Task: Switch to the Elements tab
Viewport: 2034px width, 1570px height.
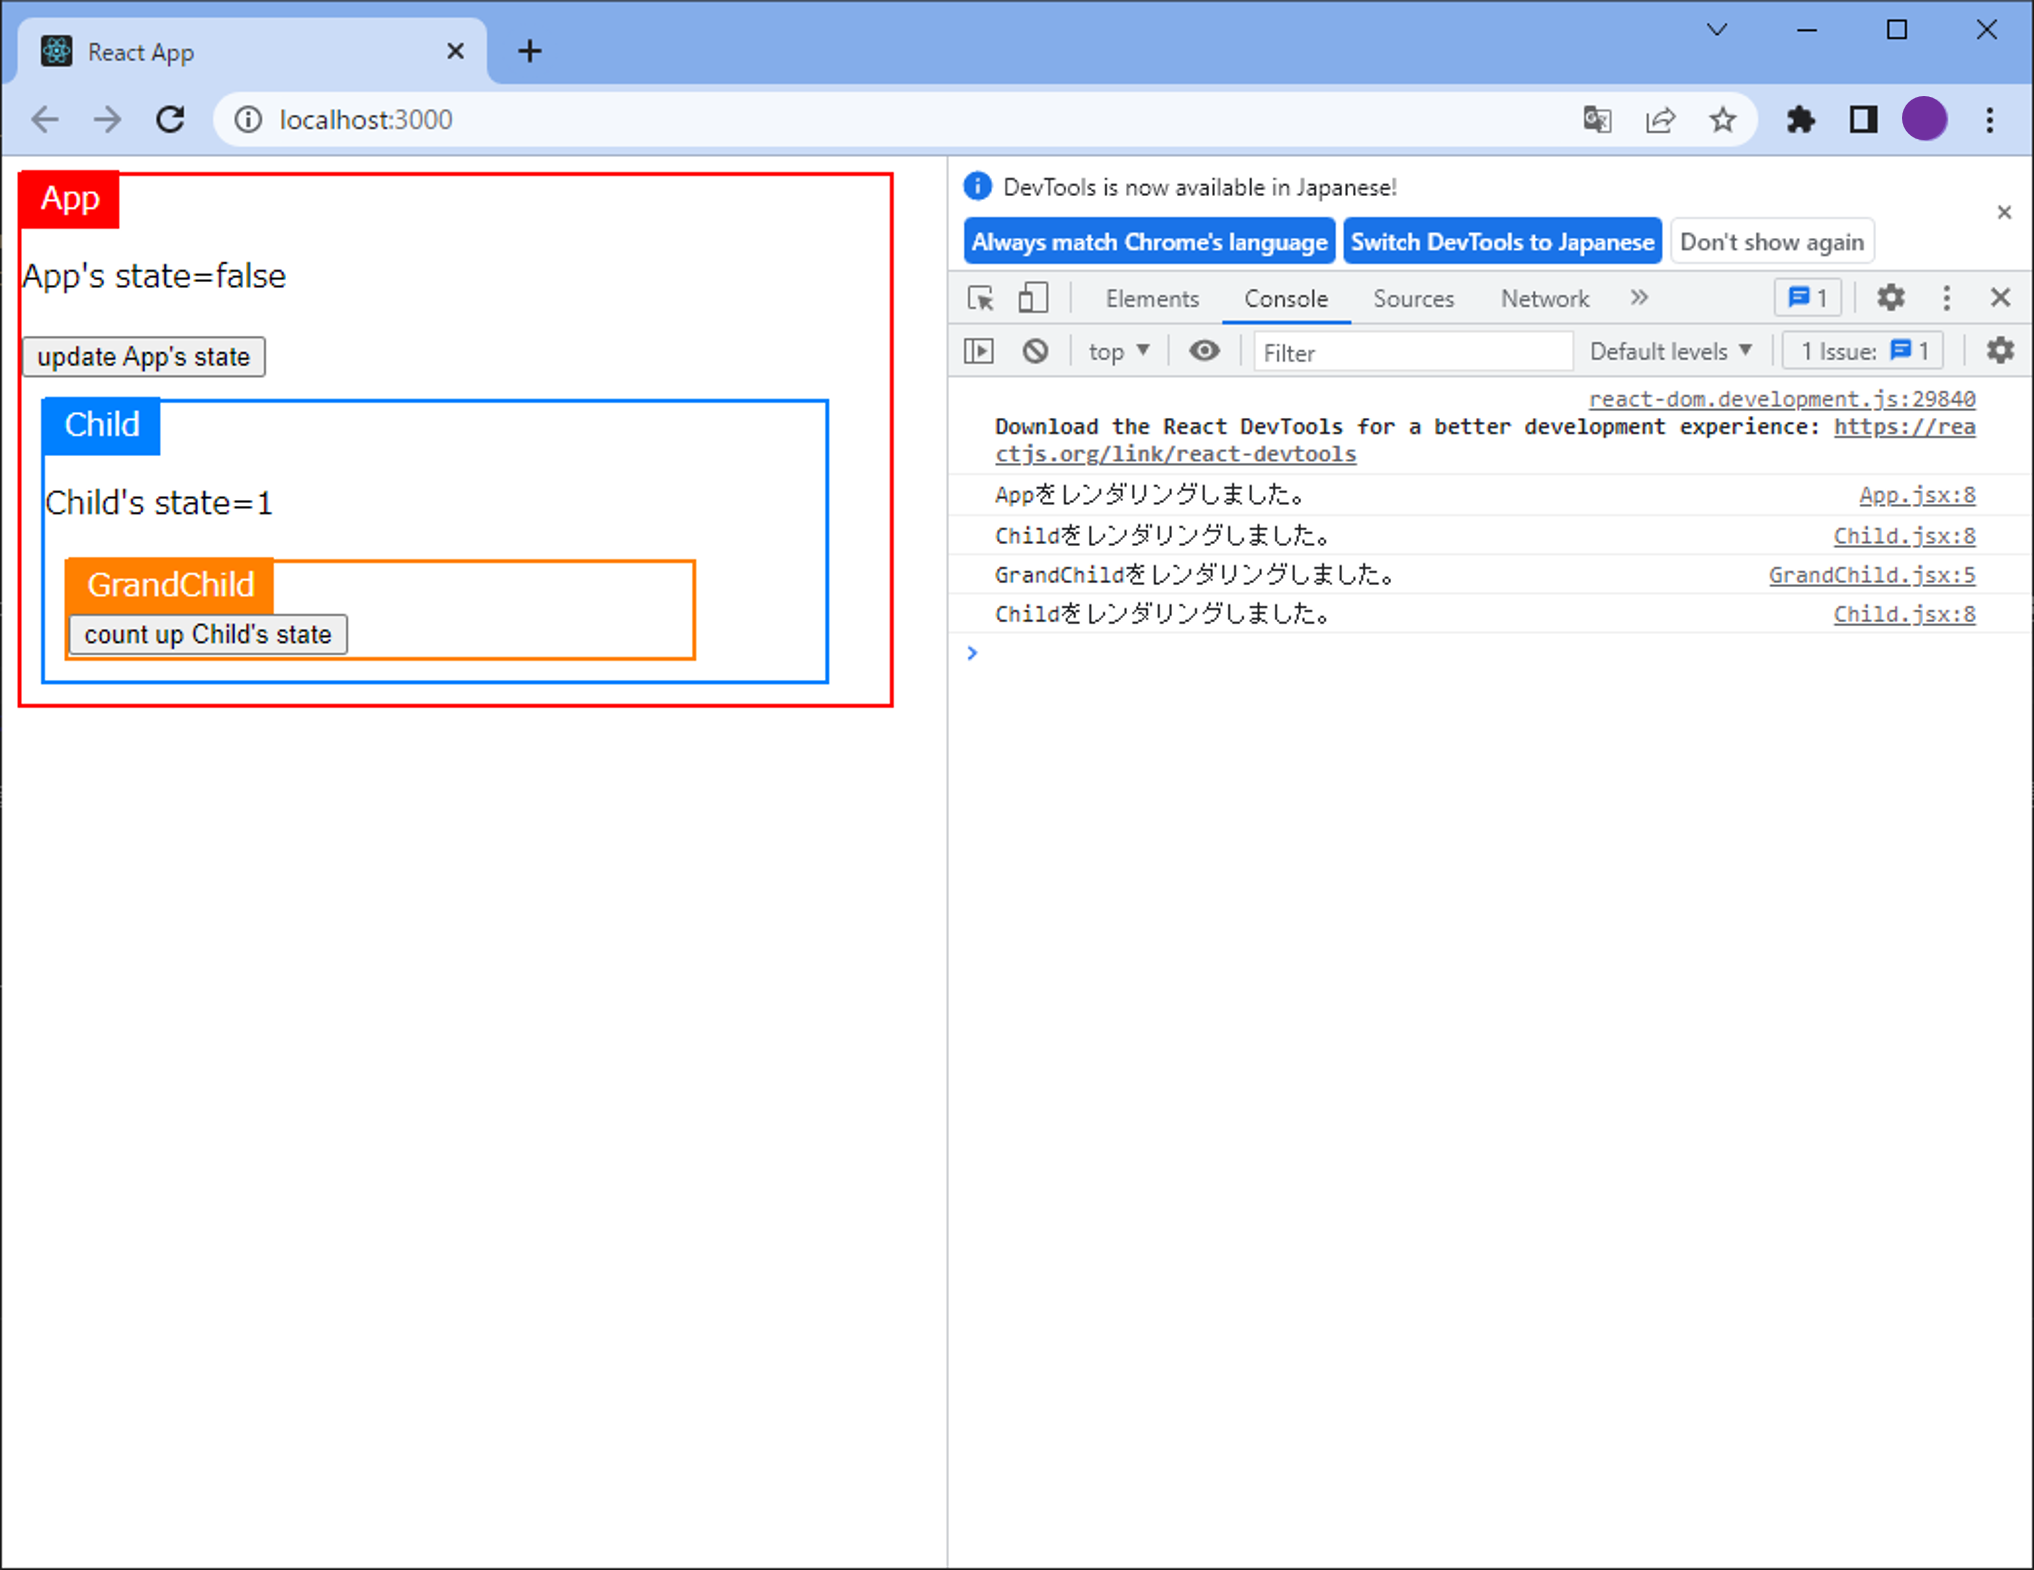Action: click(x=1152, y=299)
